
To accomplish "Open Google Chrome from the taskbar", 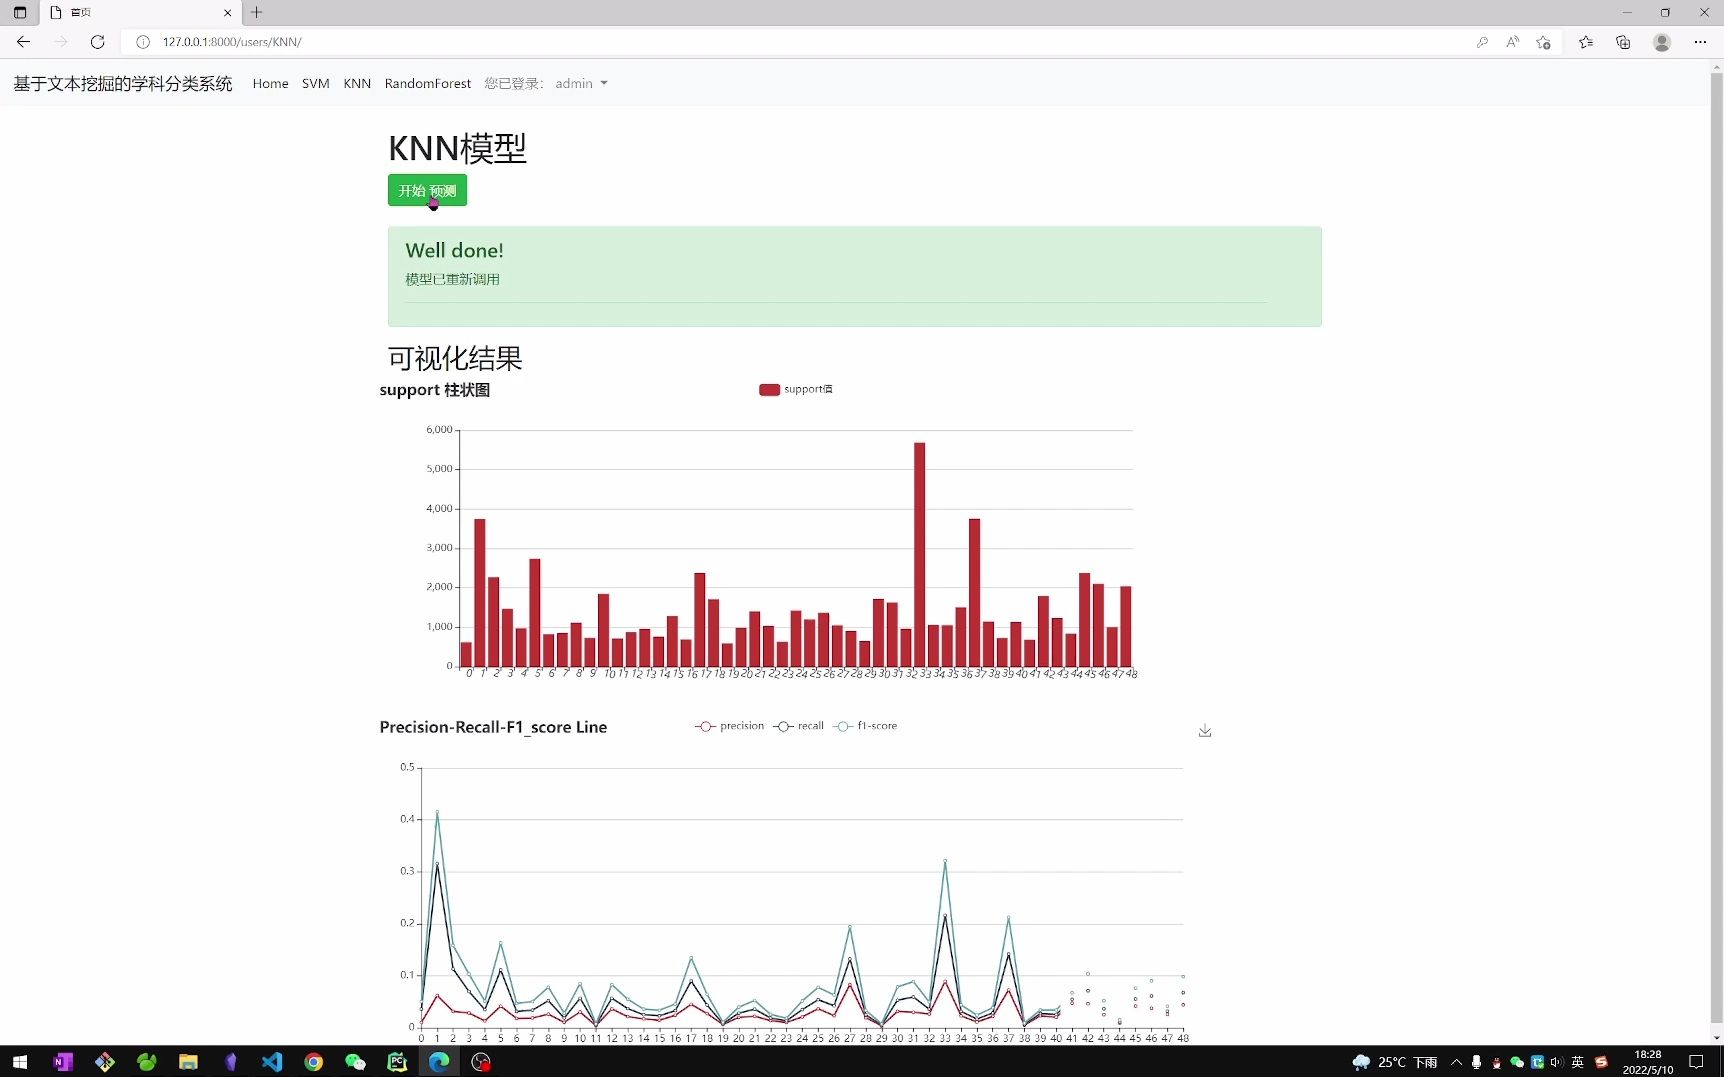I will [313, 1062].
